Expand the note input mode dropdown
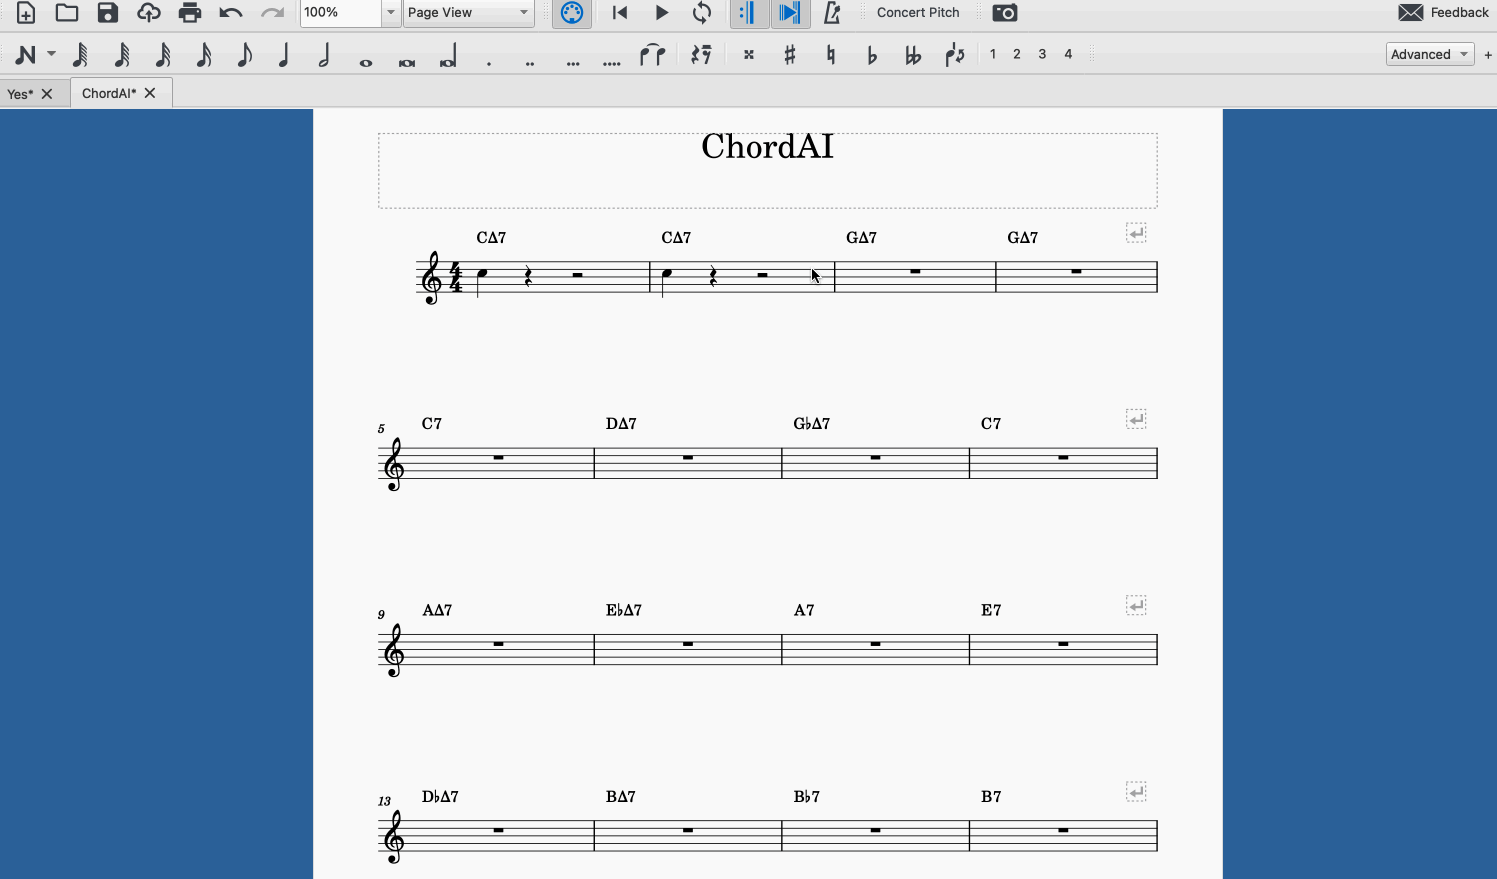The image size is (1497, 879). pos(51,55)
